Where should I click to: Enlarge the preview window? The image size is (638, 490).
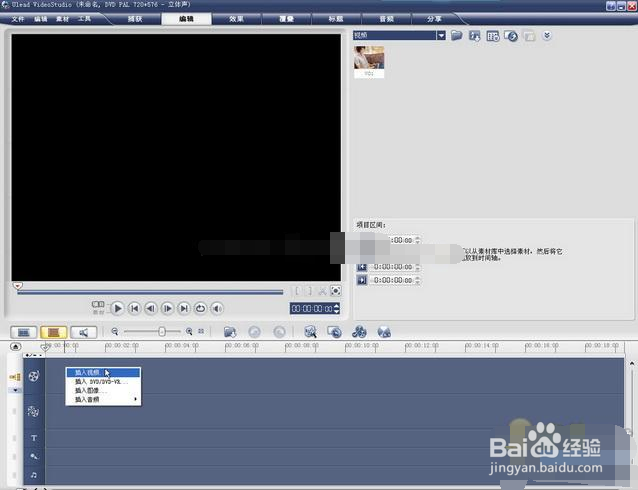[x=336, y=291]
